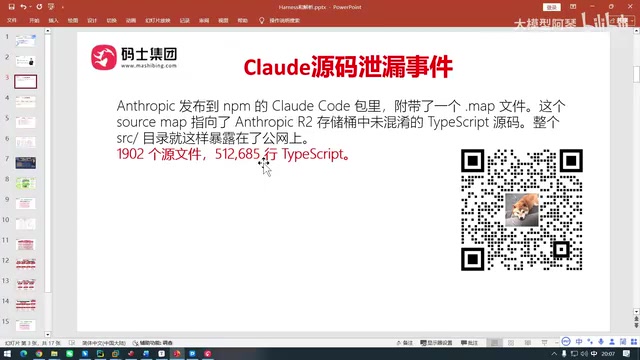Select slide 4 thumbnail

point(26,102)
